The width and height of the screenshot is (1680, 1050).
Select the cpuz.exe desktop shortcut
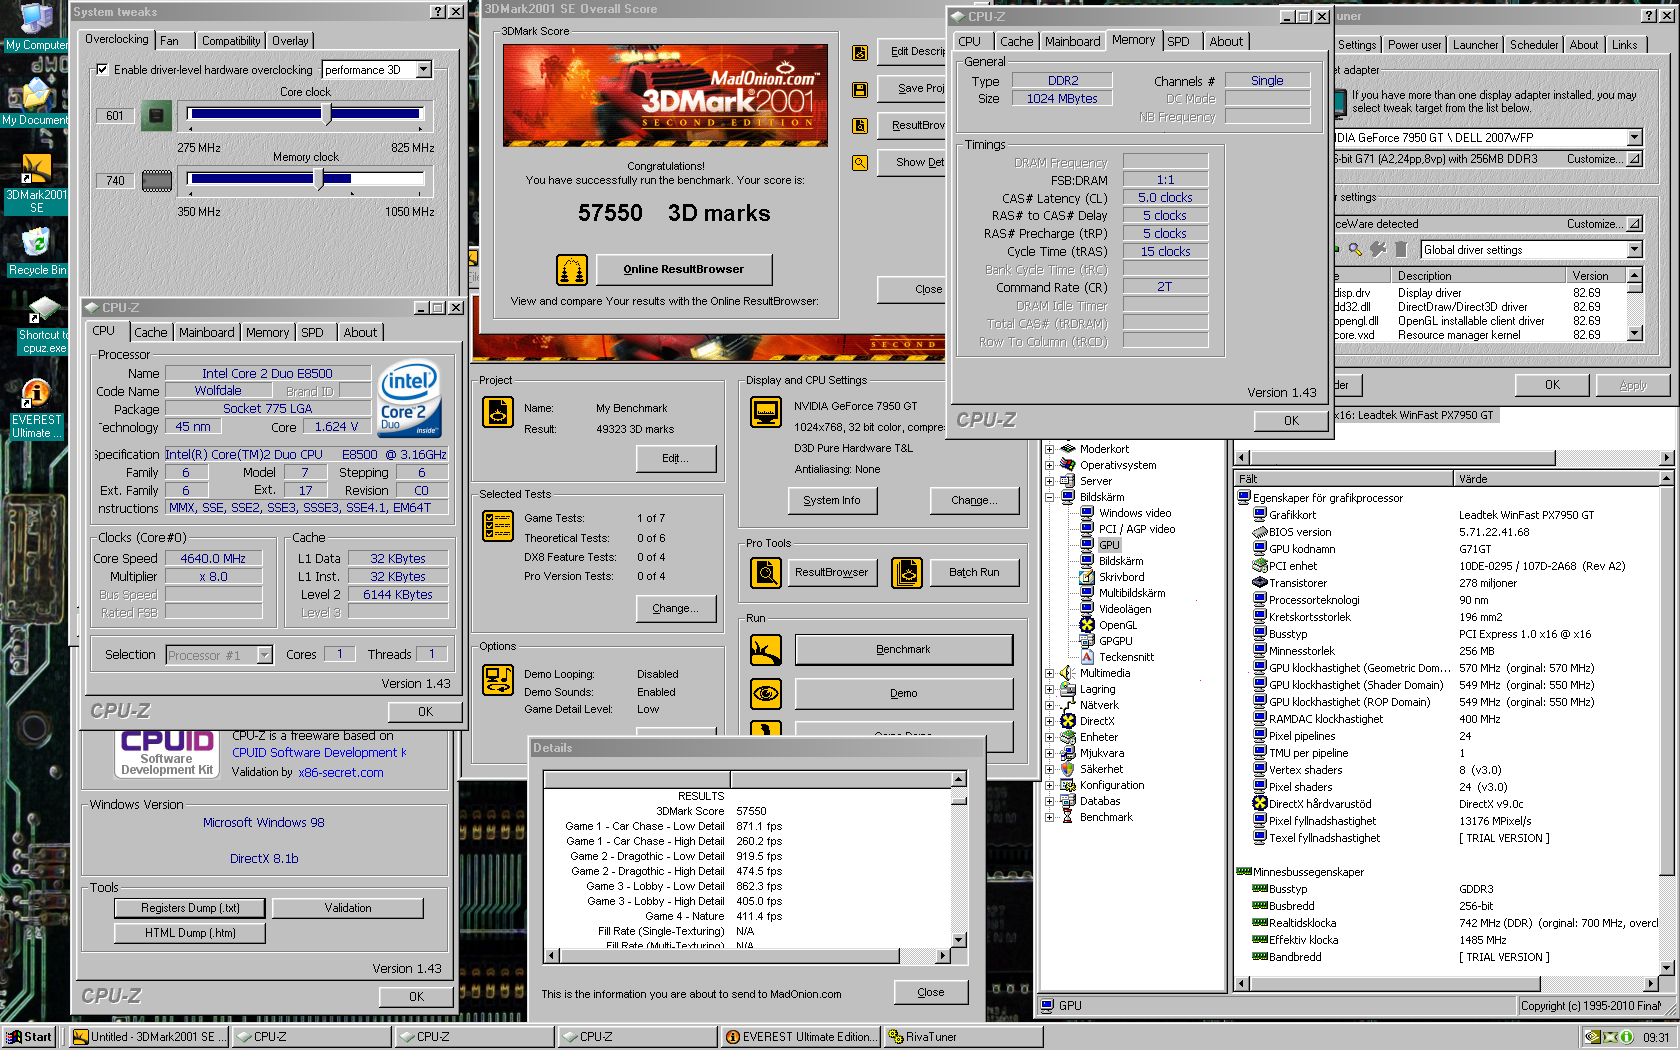tap(43, 325)
